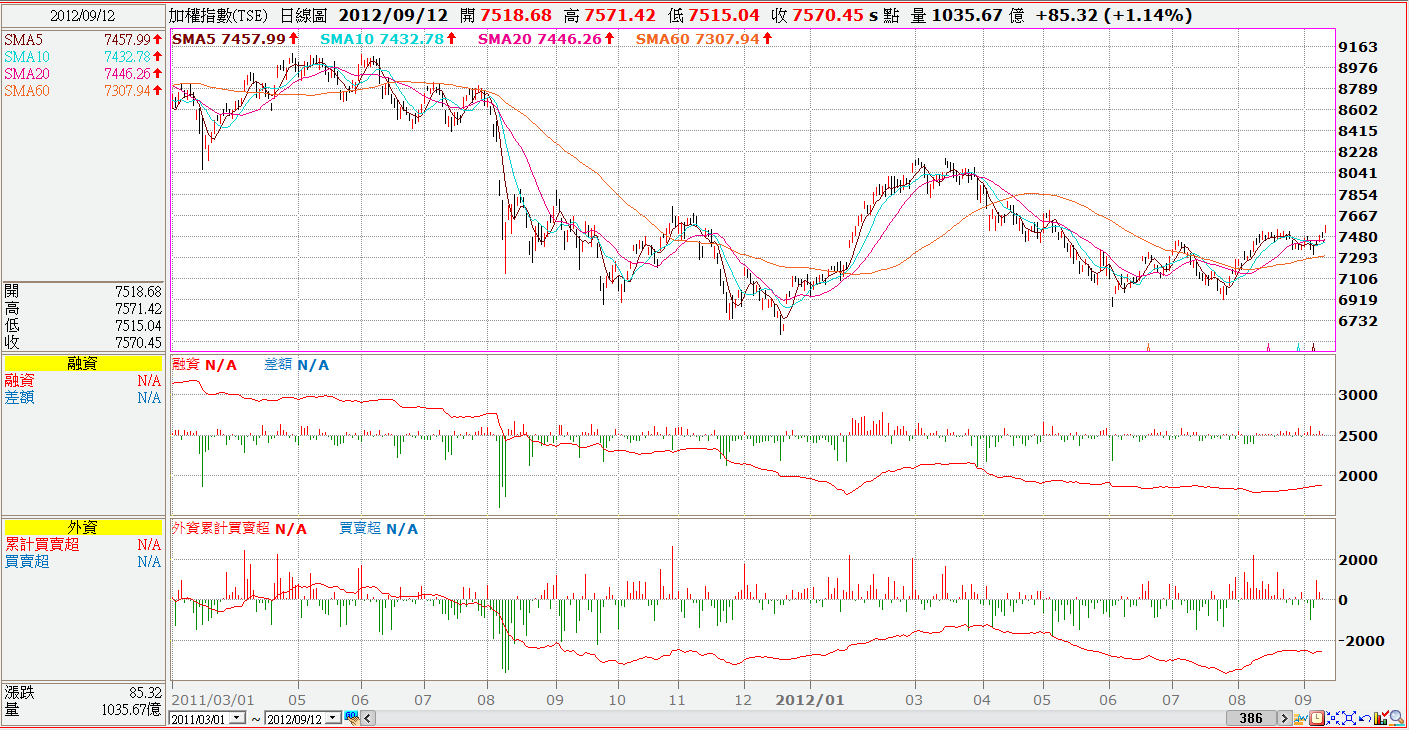Click SMA5 row in left panel
The height and width of the screenshot is (730, 1409).
point(83,39)
